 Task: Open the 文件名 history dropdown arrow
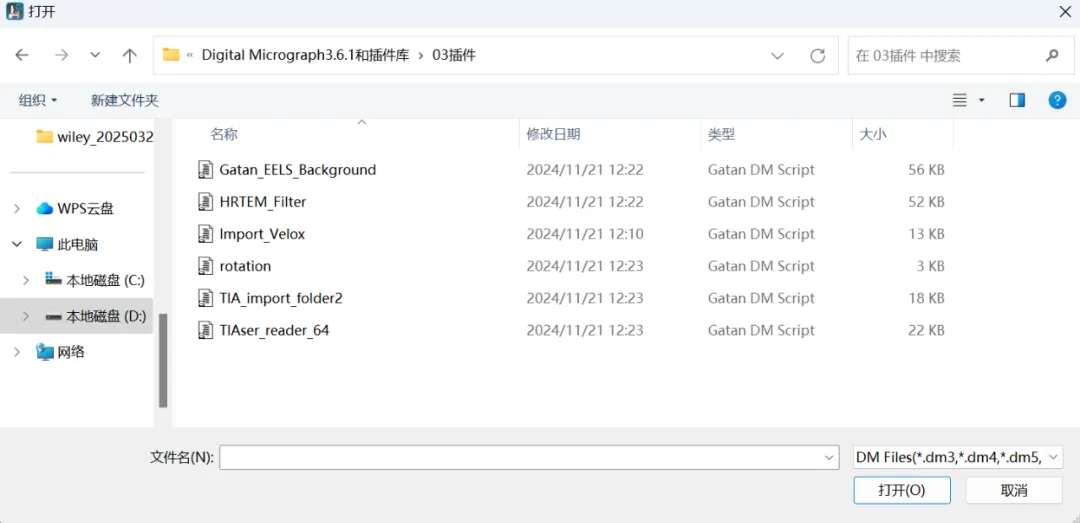tap(829, 458)
